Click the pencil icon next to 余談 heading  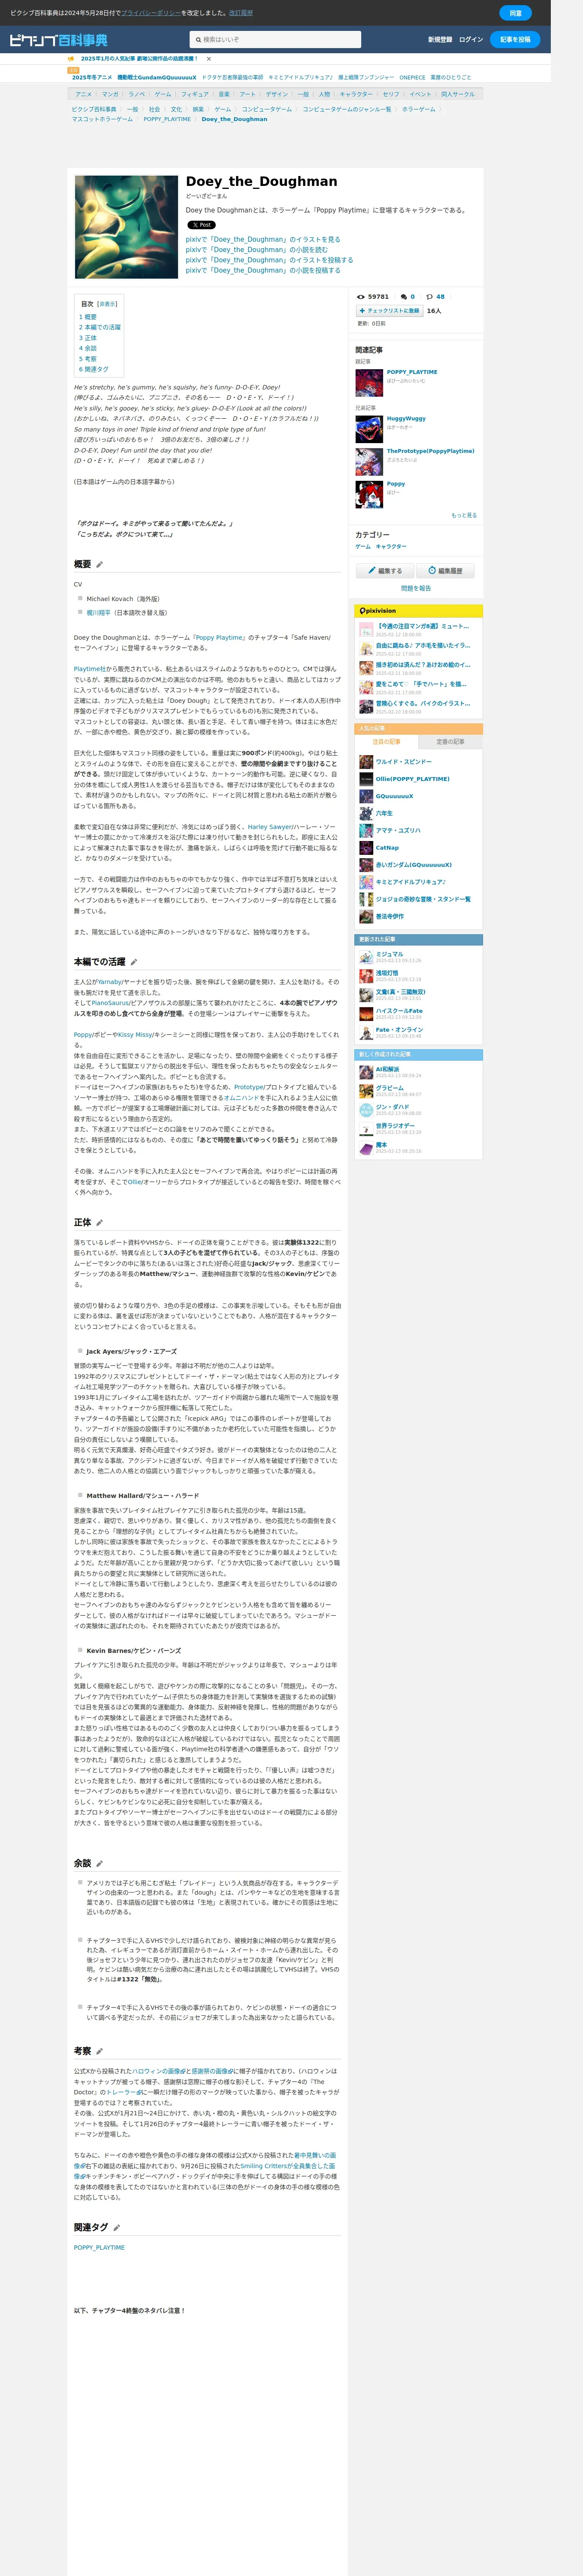100,1864
